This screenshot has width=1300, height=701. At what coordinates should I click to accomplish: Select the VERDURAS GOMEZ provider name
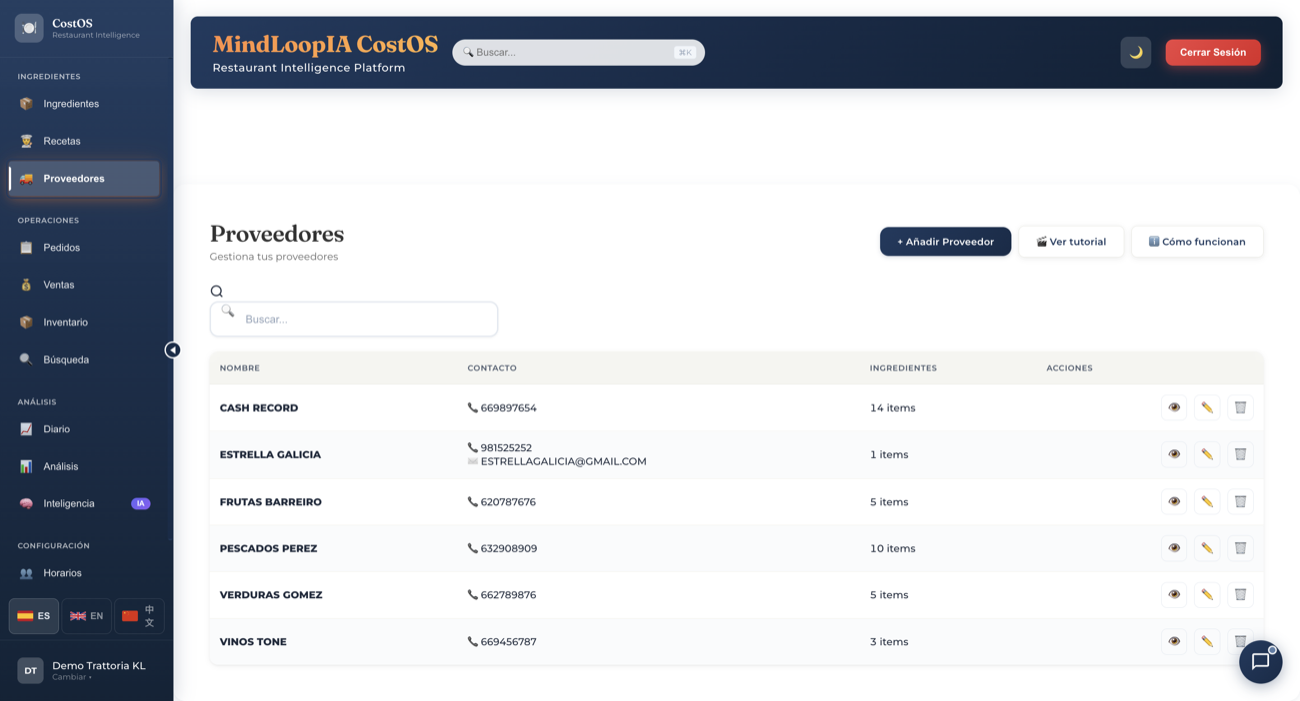click(271, 594)
